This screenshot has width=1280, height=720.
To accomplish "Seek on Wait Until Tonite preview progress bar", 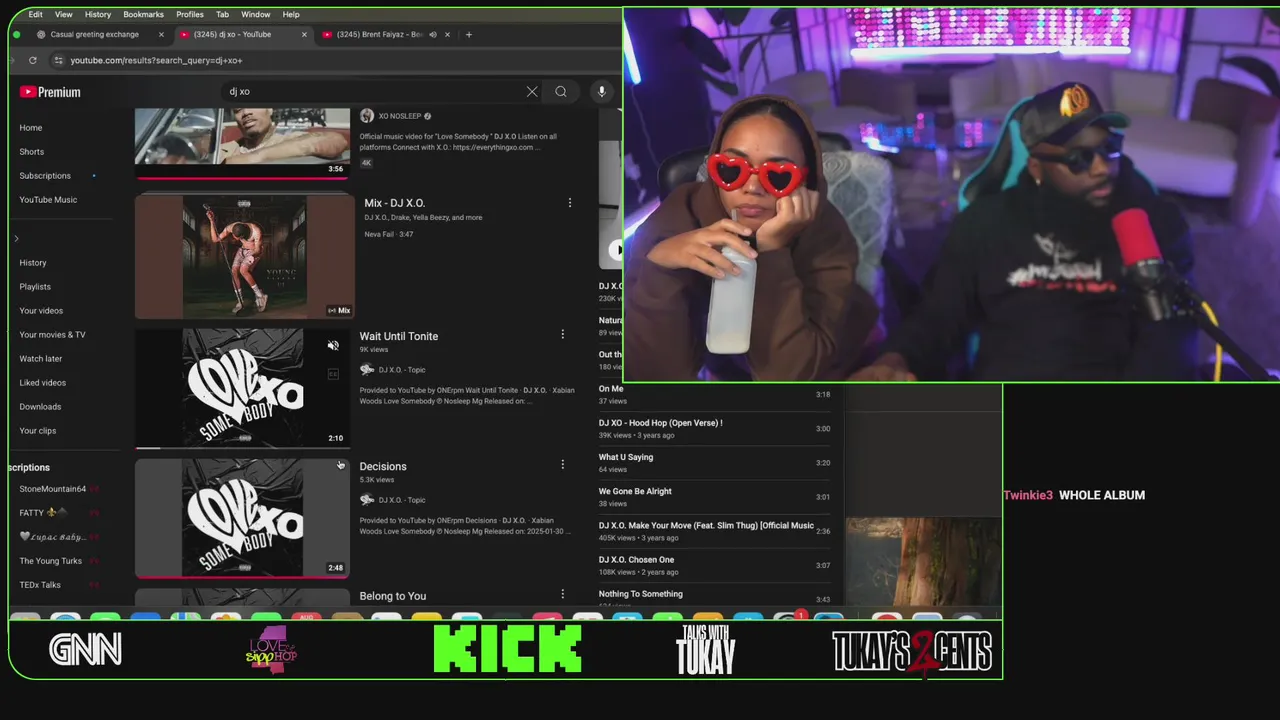I will (x=243, y=447).
